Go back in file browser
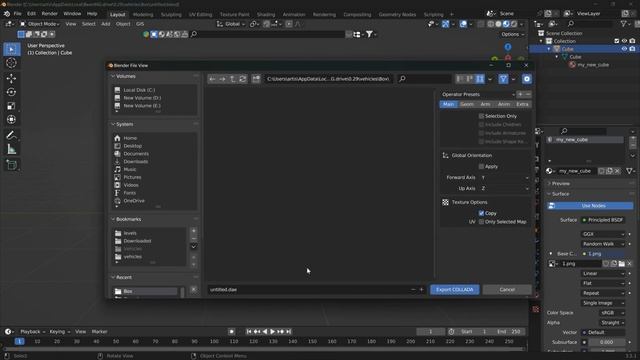This screenshot has height=360, width=640. [x=212, y=79]
